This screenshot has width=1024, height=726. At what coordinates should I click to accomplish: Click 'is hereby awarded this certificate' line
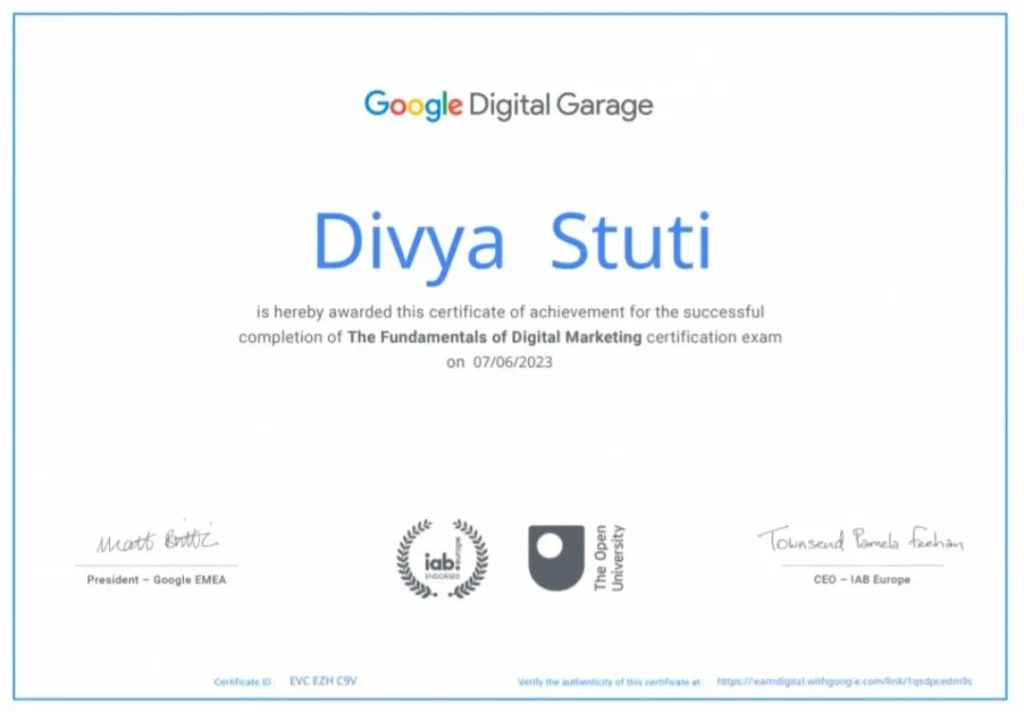[510, 312]
